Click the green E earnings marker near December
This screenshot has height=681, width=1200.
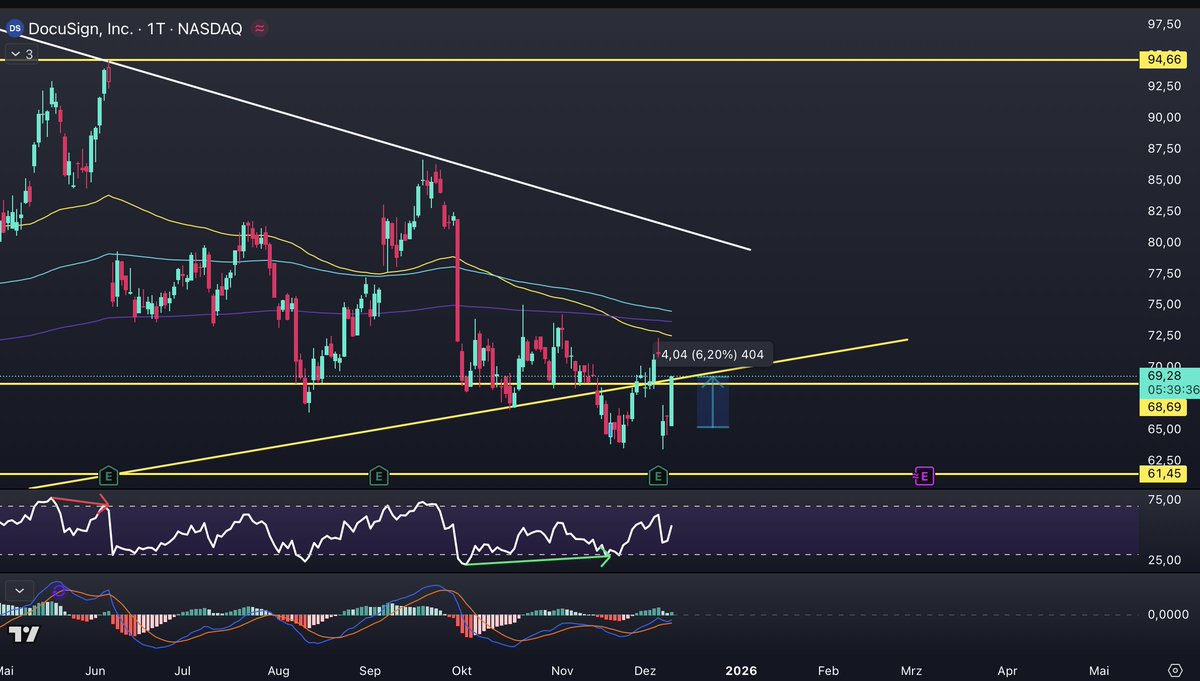(x=658, y=476)
